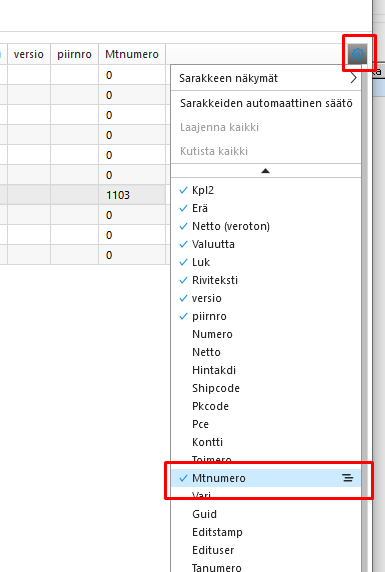This screenshot has height=572, width=385.
Task: Enable the Numero column
Action: [266, 334]
